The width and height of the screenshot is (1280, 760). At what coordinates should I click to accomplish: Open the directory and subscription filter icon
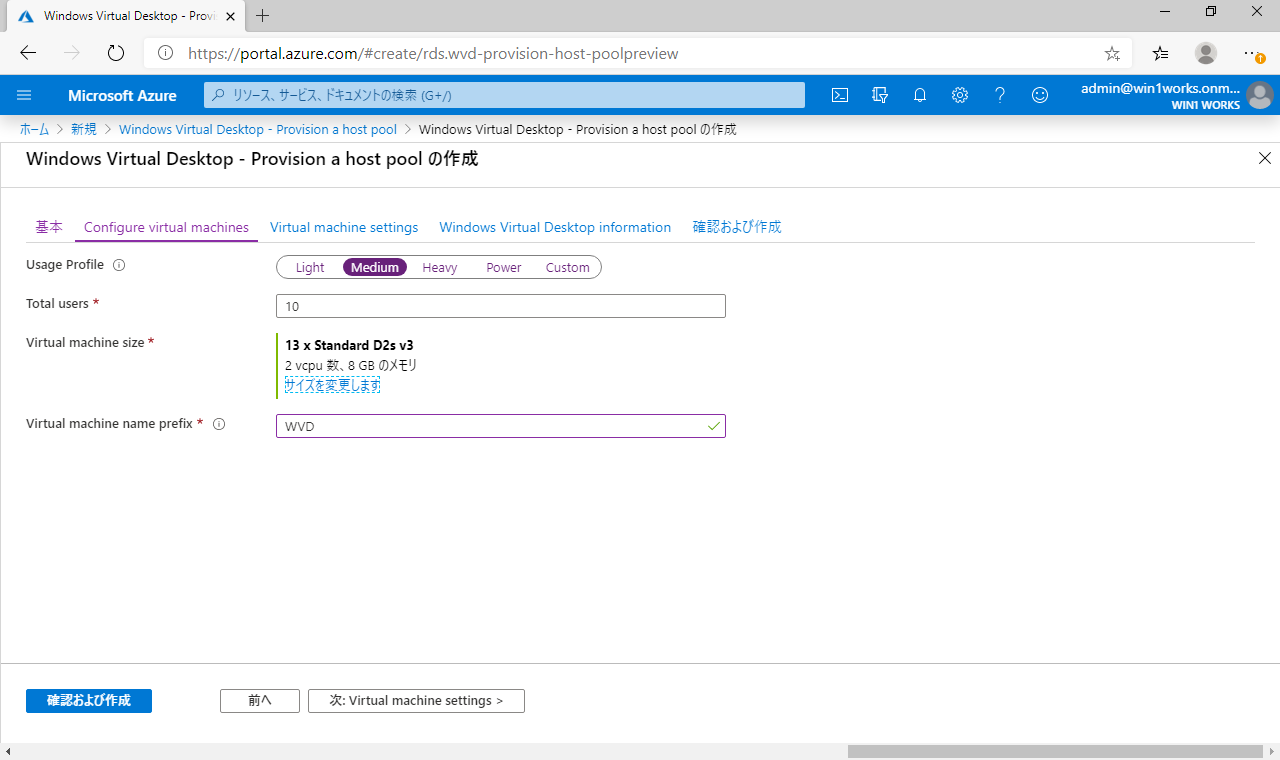click(880, 95)
